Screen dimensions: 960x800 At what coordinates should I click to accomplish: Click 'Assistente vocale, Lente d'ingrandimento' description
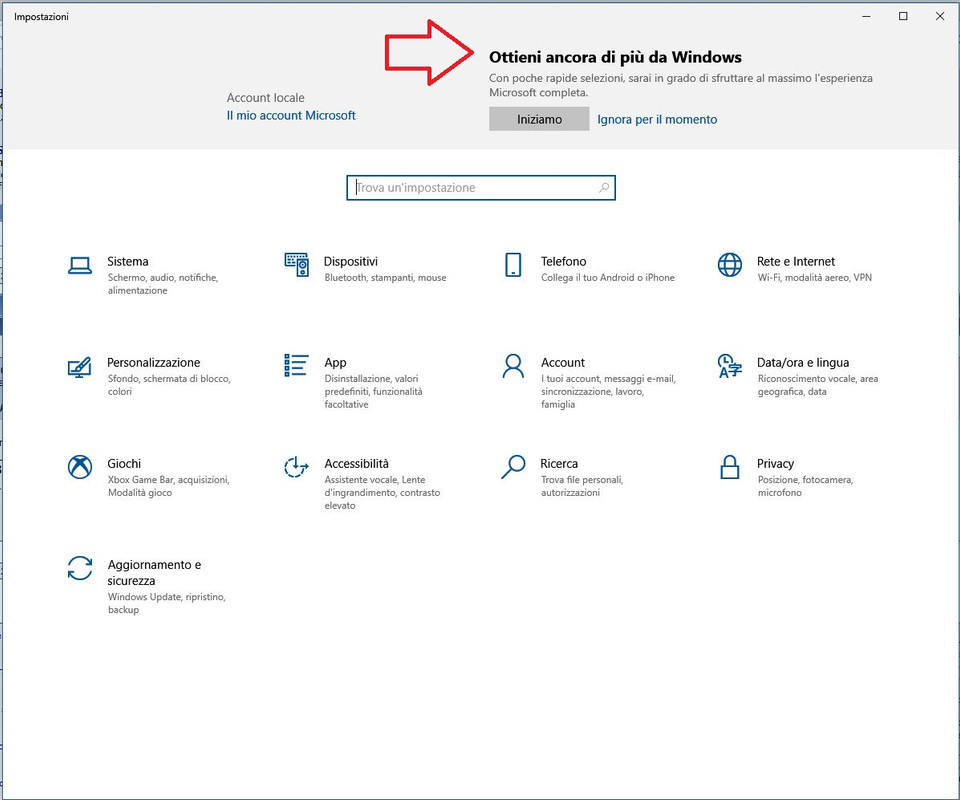pos(382,492)
